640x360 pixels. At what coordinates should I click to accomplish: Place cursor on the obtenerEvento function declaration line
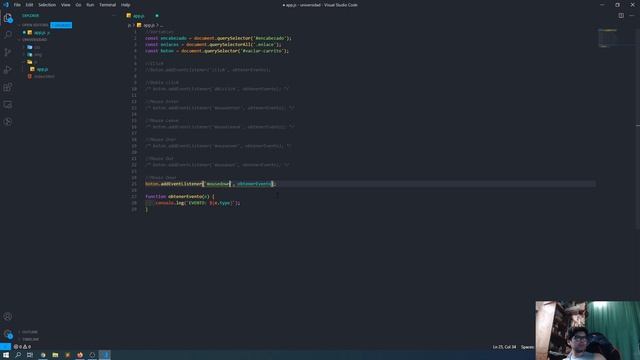click(180, 196)
